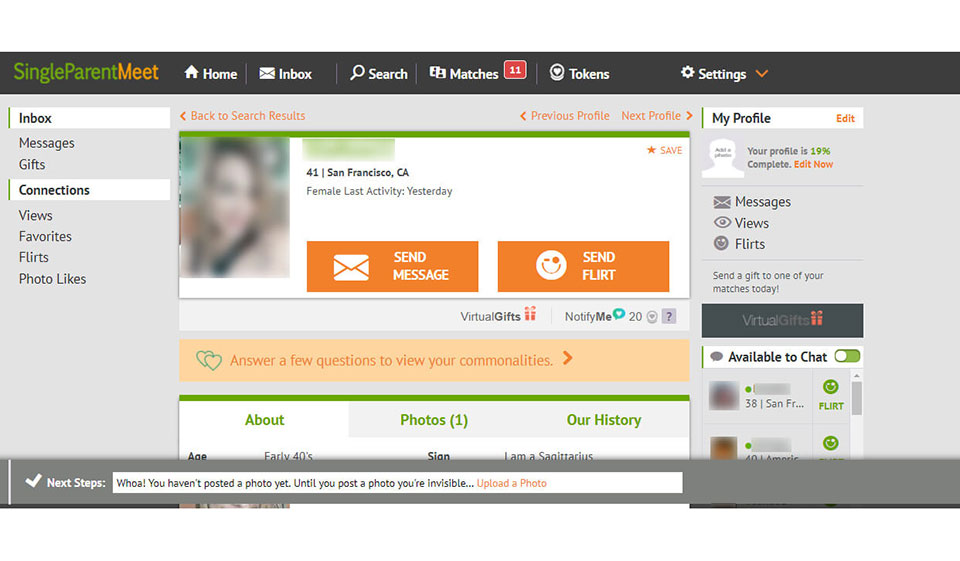Click the Search magnifier icon
The height and width of the screenshot is (561, 960).
pyautogui.click(x=357, y=73)
